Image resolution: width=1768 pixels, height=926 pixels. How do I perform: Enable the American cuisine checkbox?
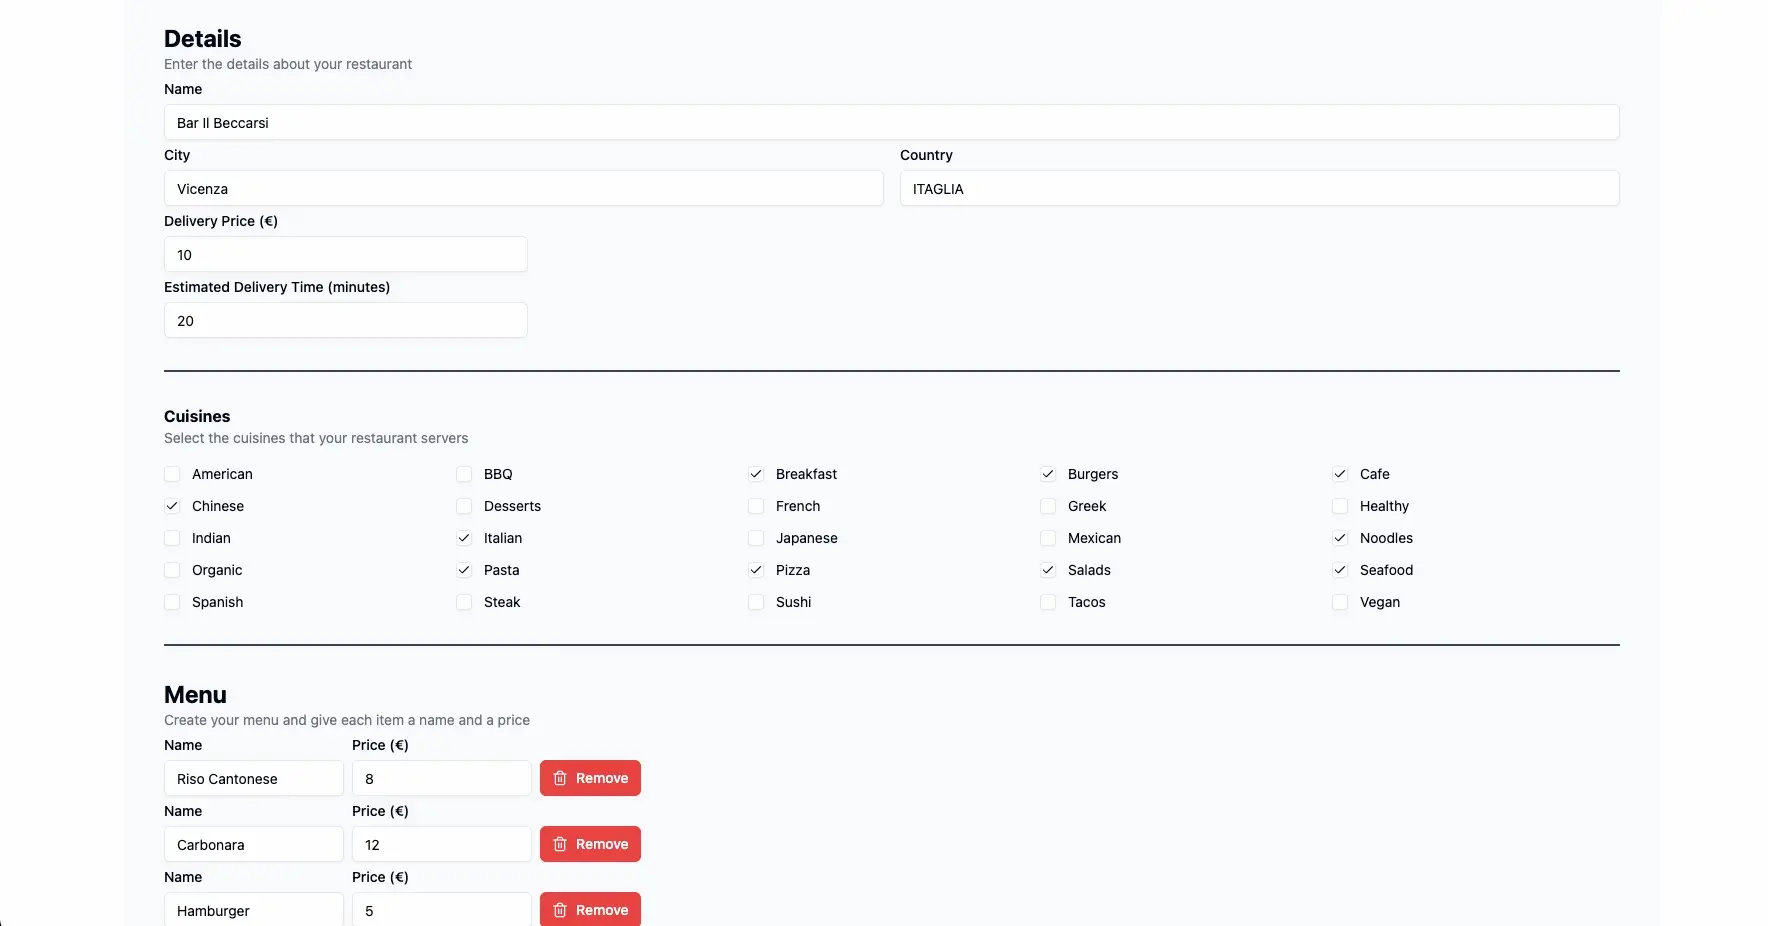171,474
